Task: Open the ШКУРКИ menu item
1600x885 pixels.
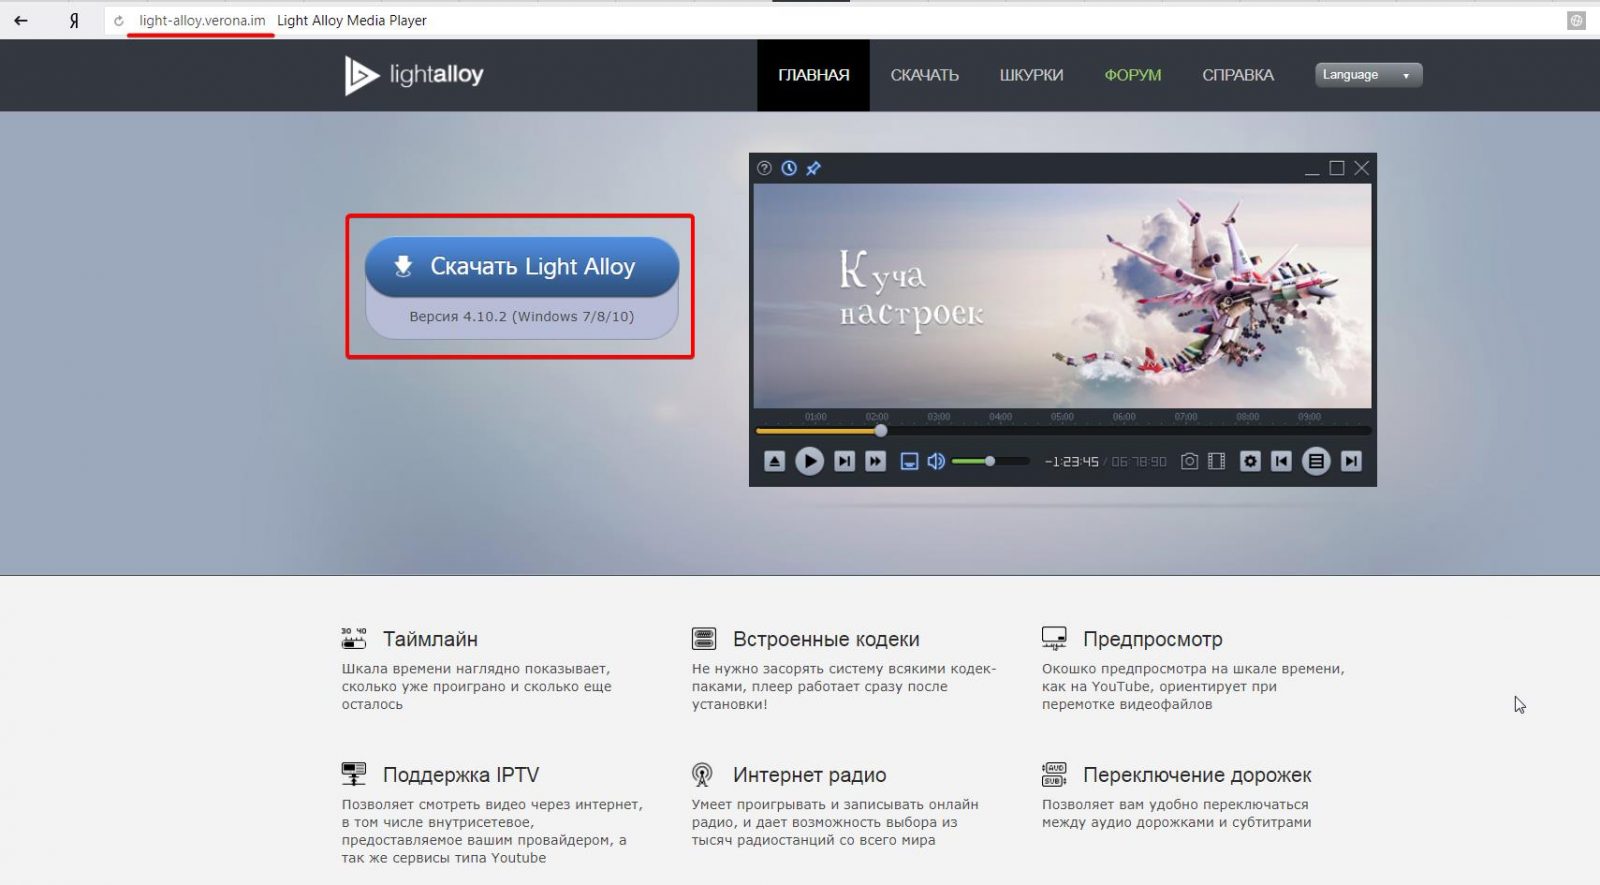Action: pyautogui.click(x=1031, y=75)
